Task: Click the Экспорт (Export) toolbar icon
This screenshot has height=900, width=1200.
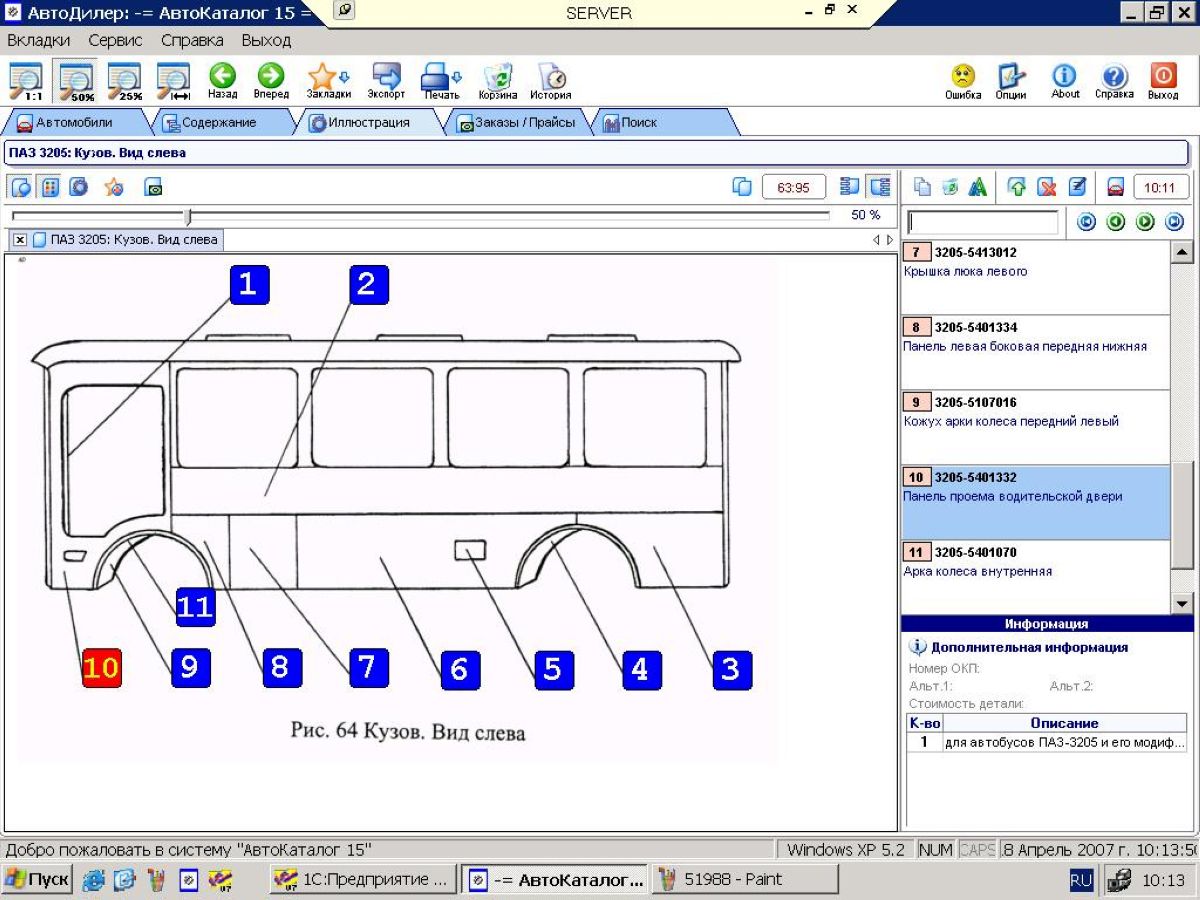Action: (x=386, y=79)
